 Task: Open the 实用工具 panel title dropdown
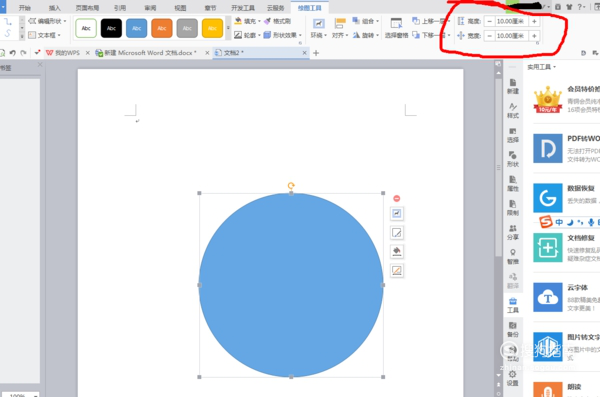[541, 67]
